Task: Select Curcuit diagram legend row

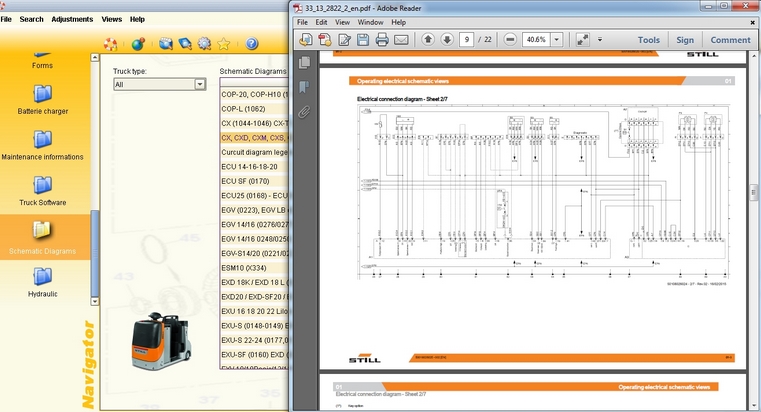Action: pos(254,152)
